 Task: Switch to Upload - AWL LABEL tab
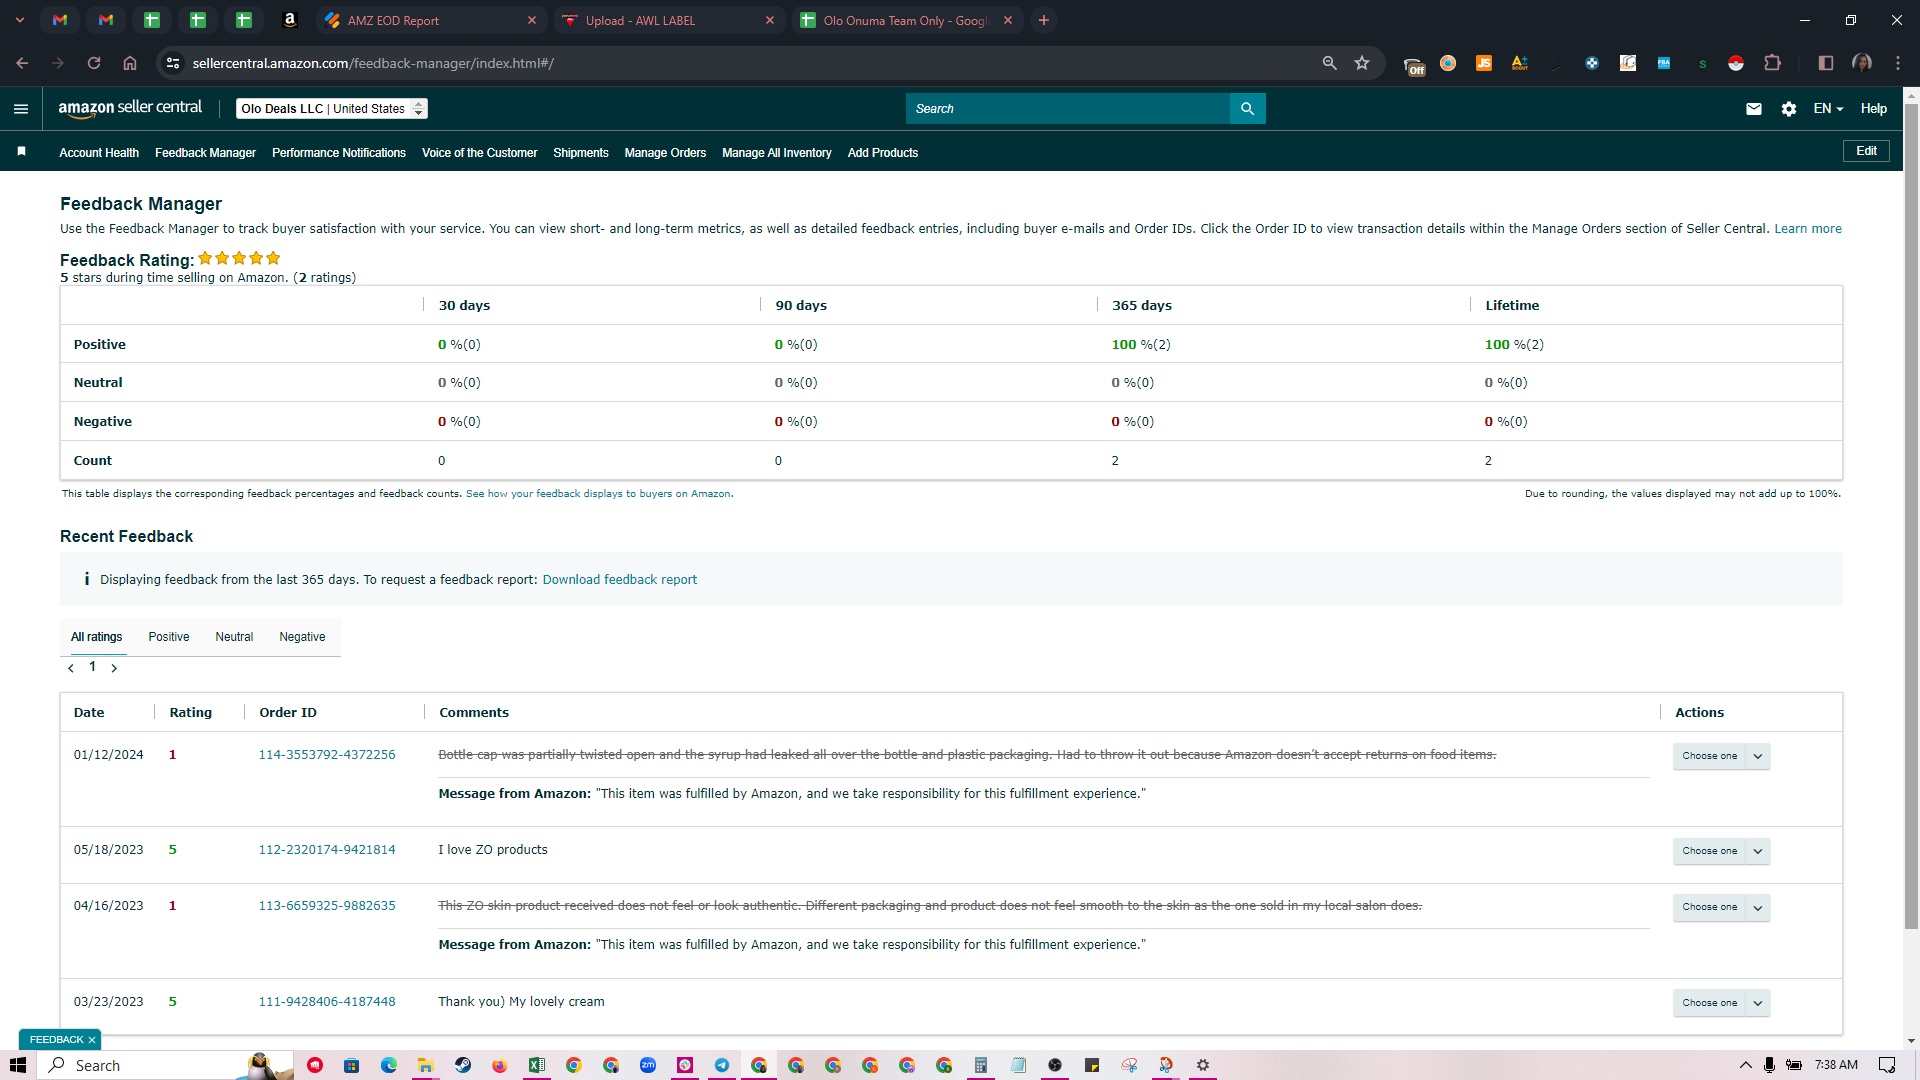coord(668,20)
